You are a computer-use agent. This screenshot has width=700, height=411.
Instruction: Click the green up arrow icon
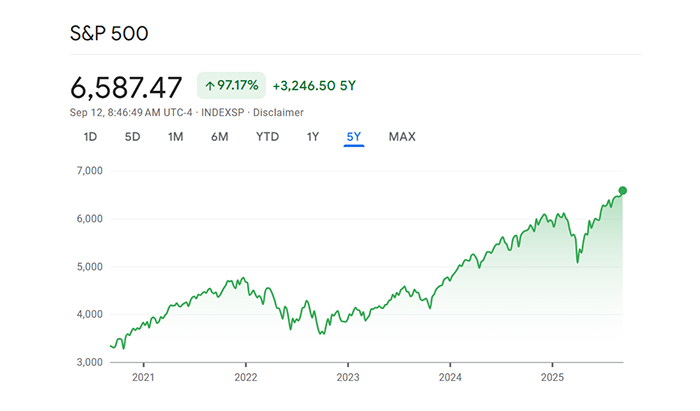[210, 85]
